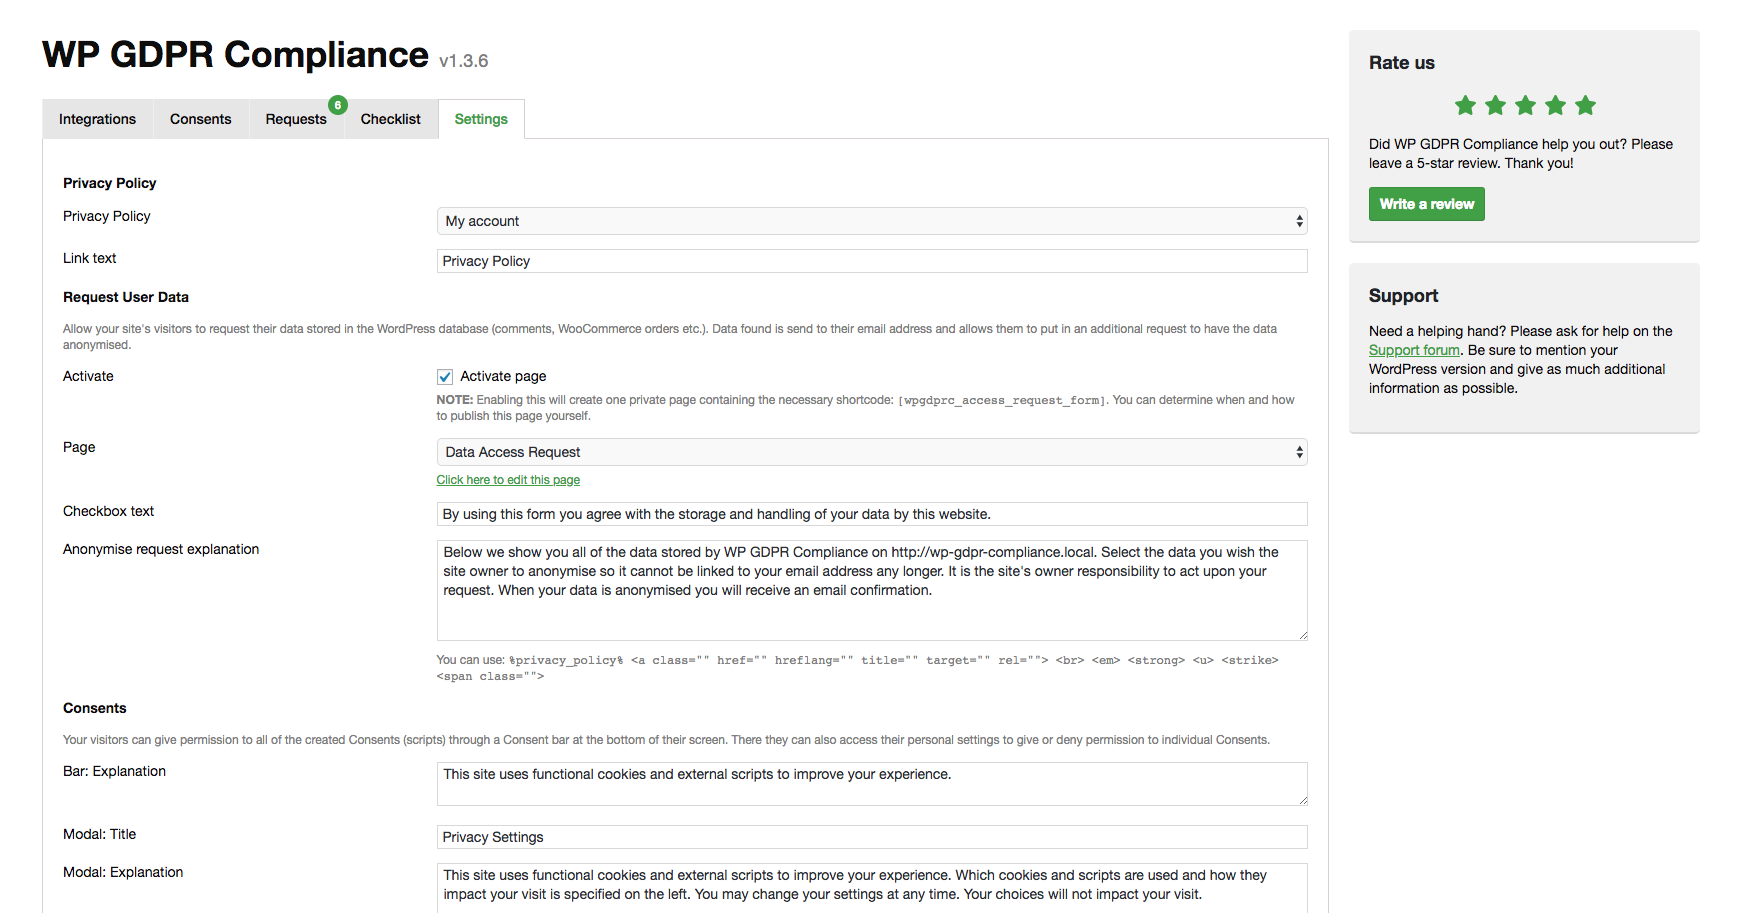Click the green Requests count badge
1760x913 pixels.
338,105
